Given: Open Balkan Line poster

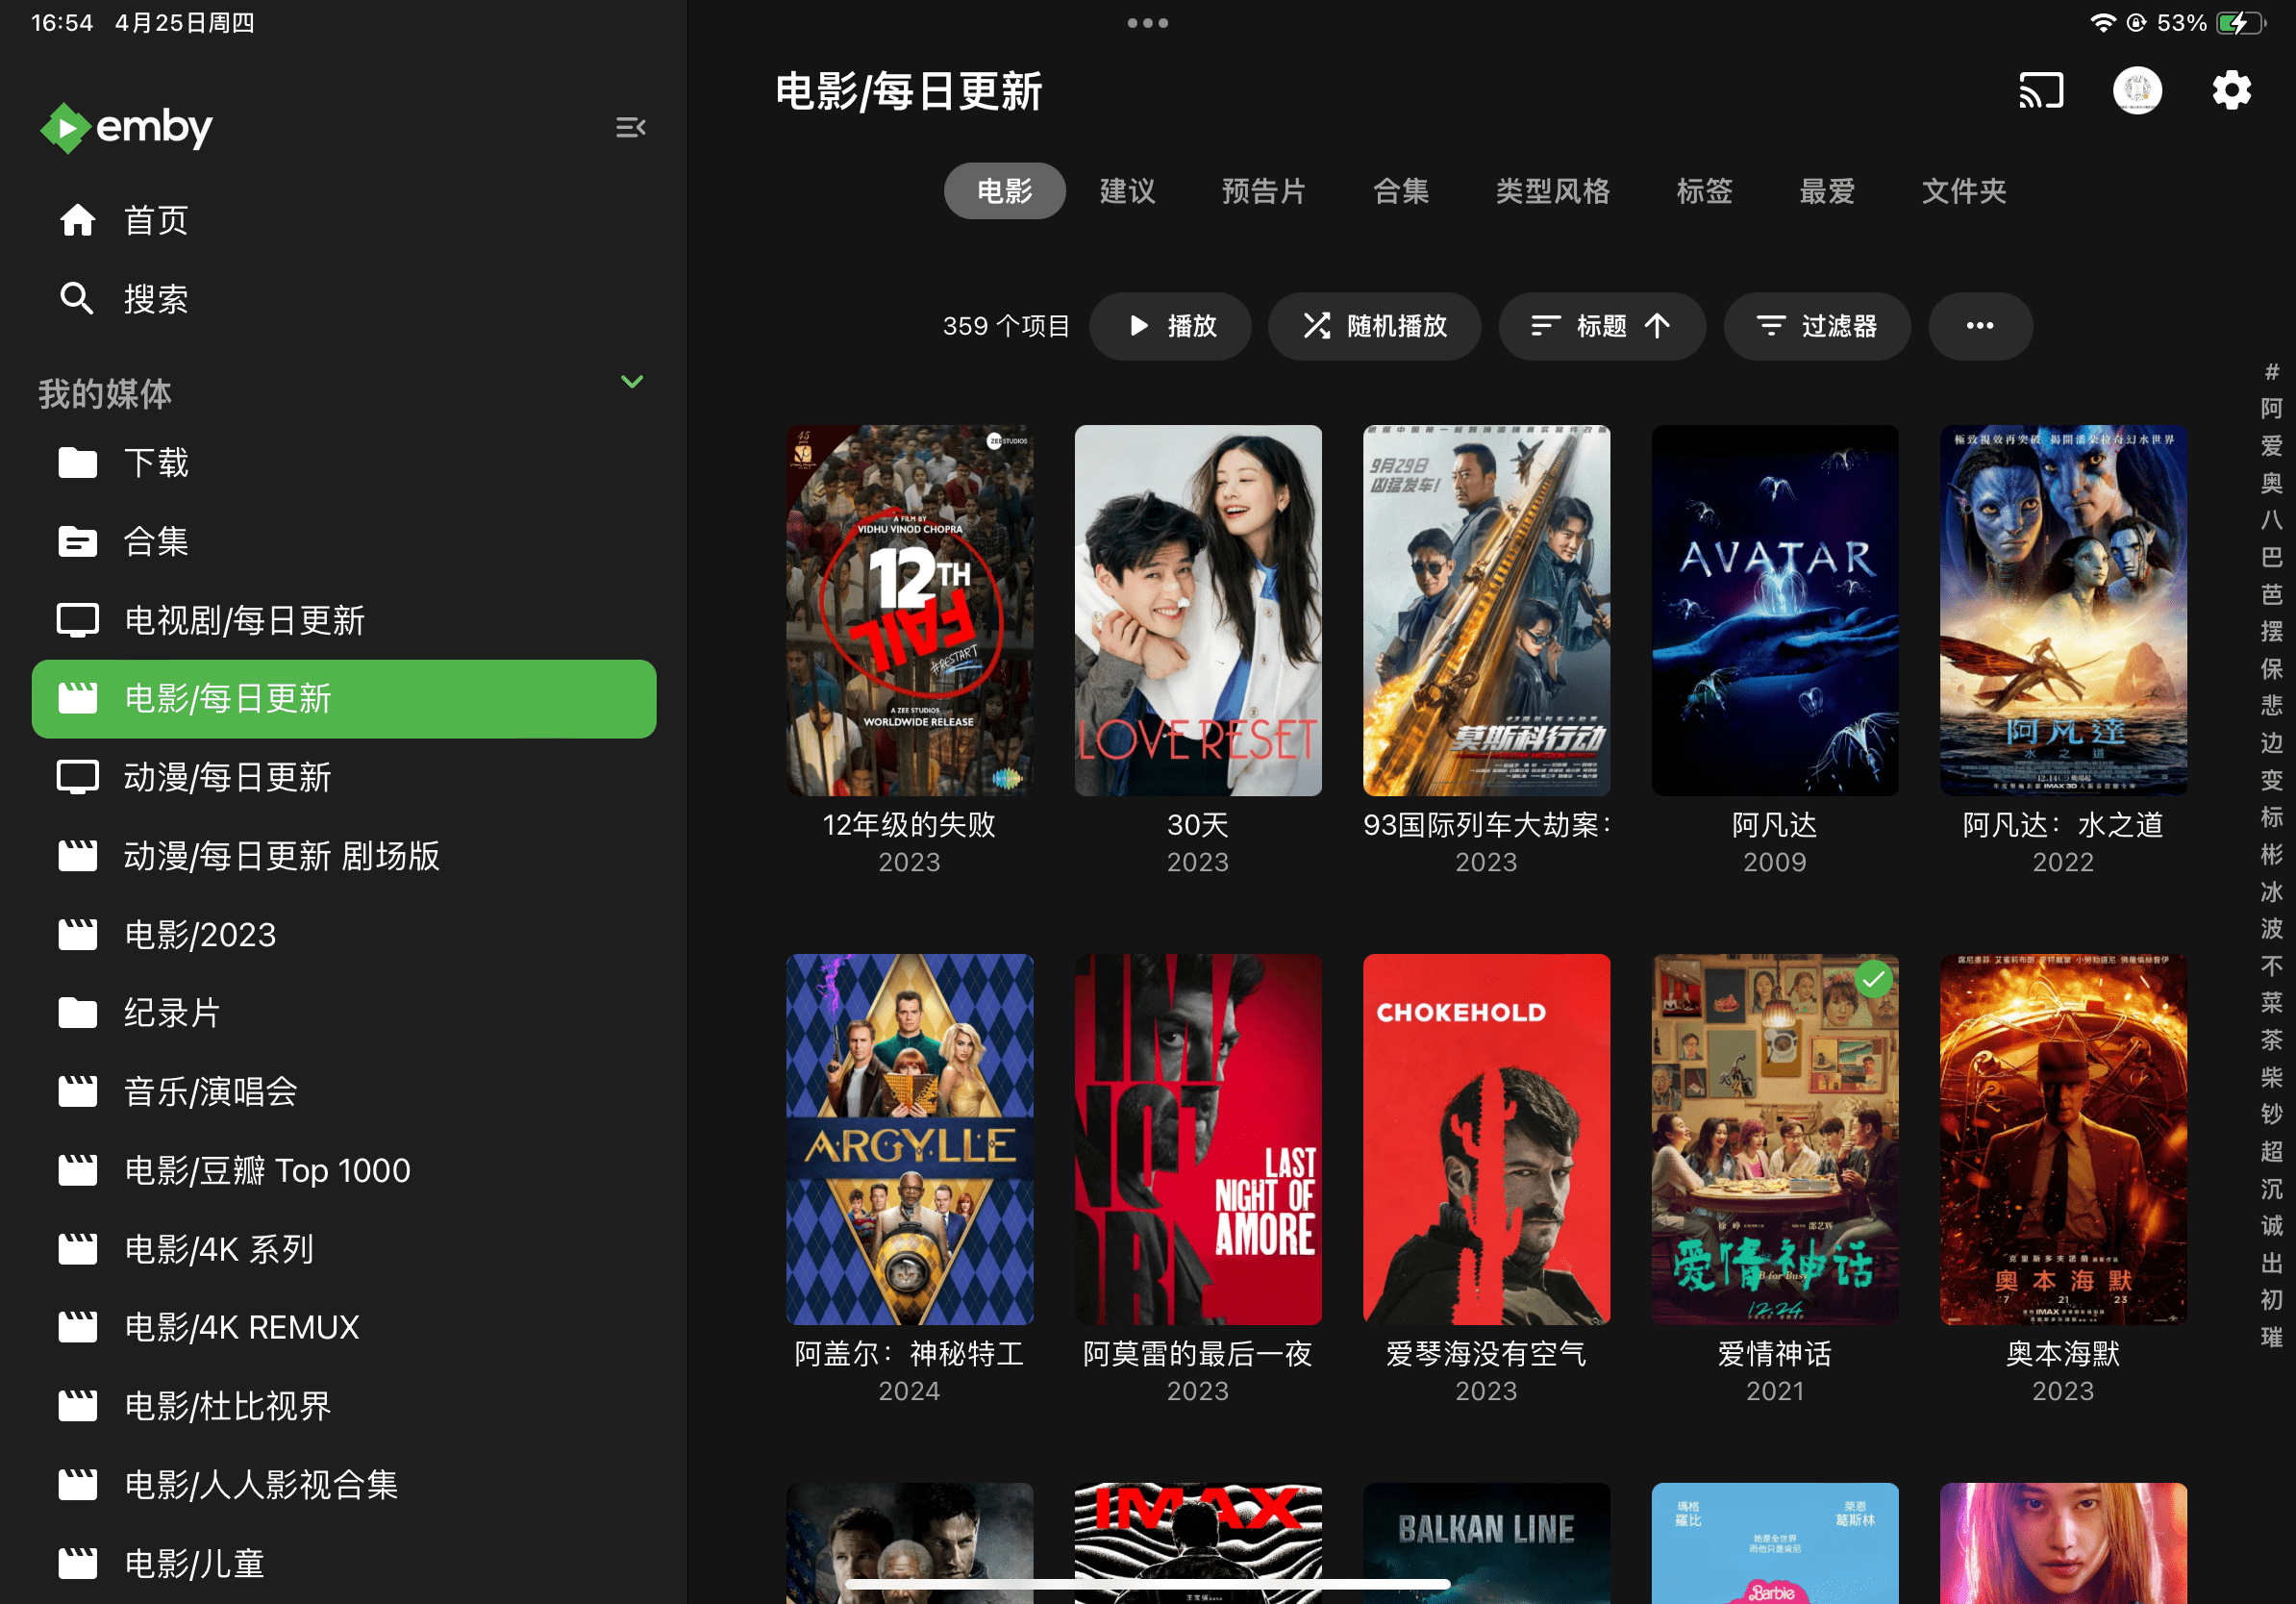Looking at the screenshot, I should click(x=1486, y=1543).
